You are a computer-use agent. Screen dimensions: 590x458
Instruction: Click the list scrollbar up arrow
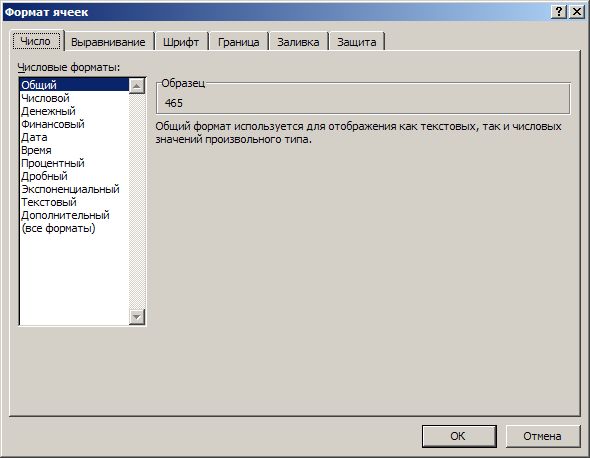[137, 86]
